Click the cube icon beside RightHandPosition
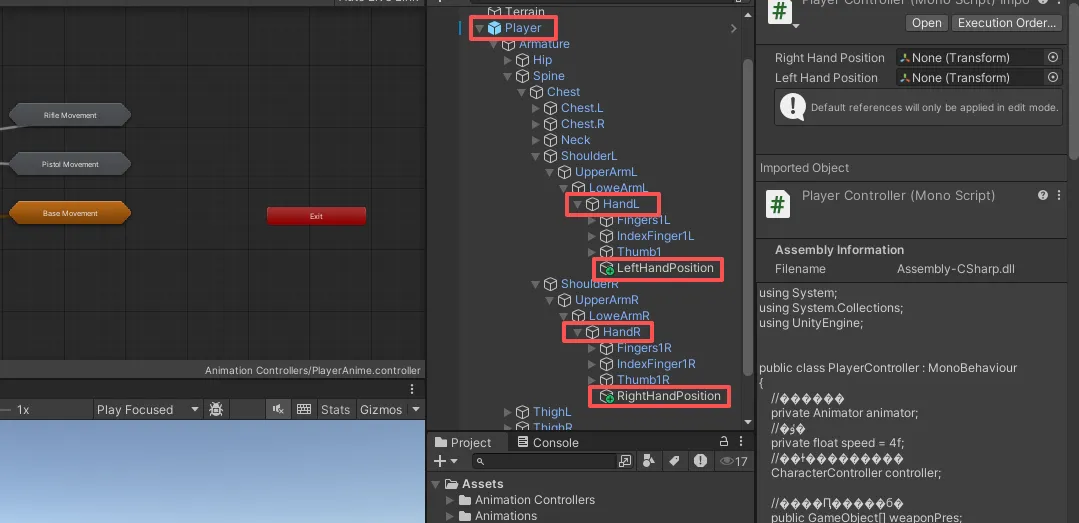Viewport: 1079px width, 523px height. pos(606,396)
